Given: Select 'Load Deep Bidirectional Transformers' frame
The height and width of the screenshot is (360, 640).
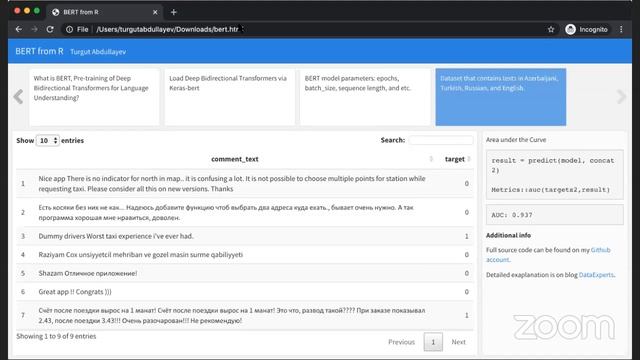Looking at the screenshot, I should 230,97.
